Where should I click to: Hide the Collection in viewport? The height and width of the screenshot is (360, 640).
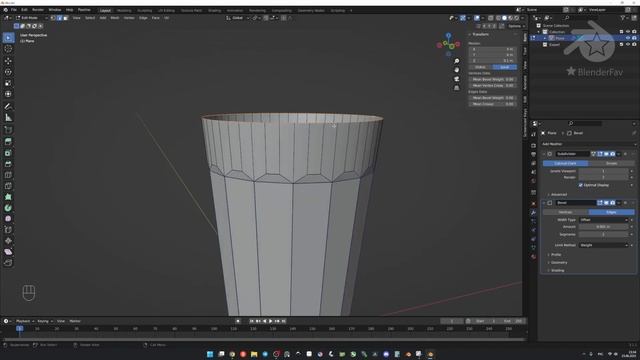coord(628,31)
